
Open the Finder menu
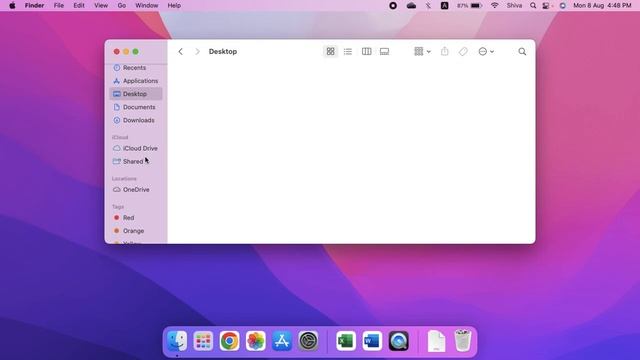coord(34,6)
